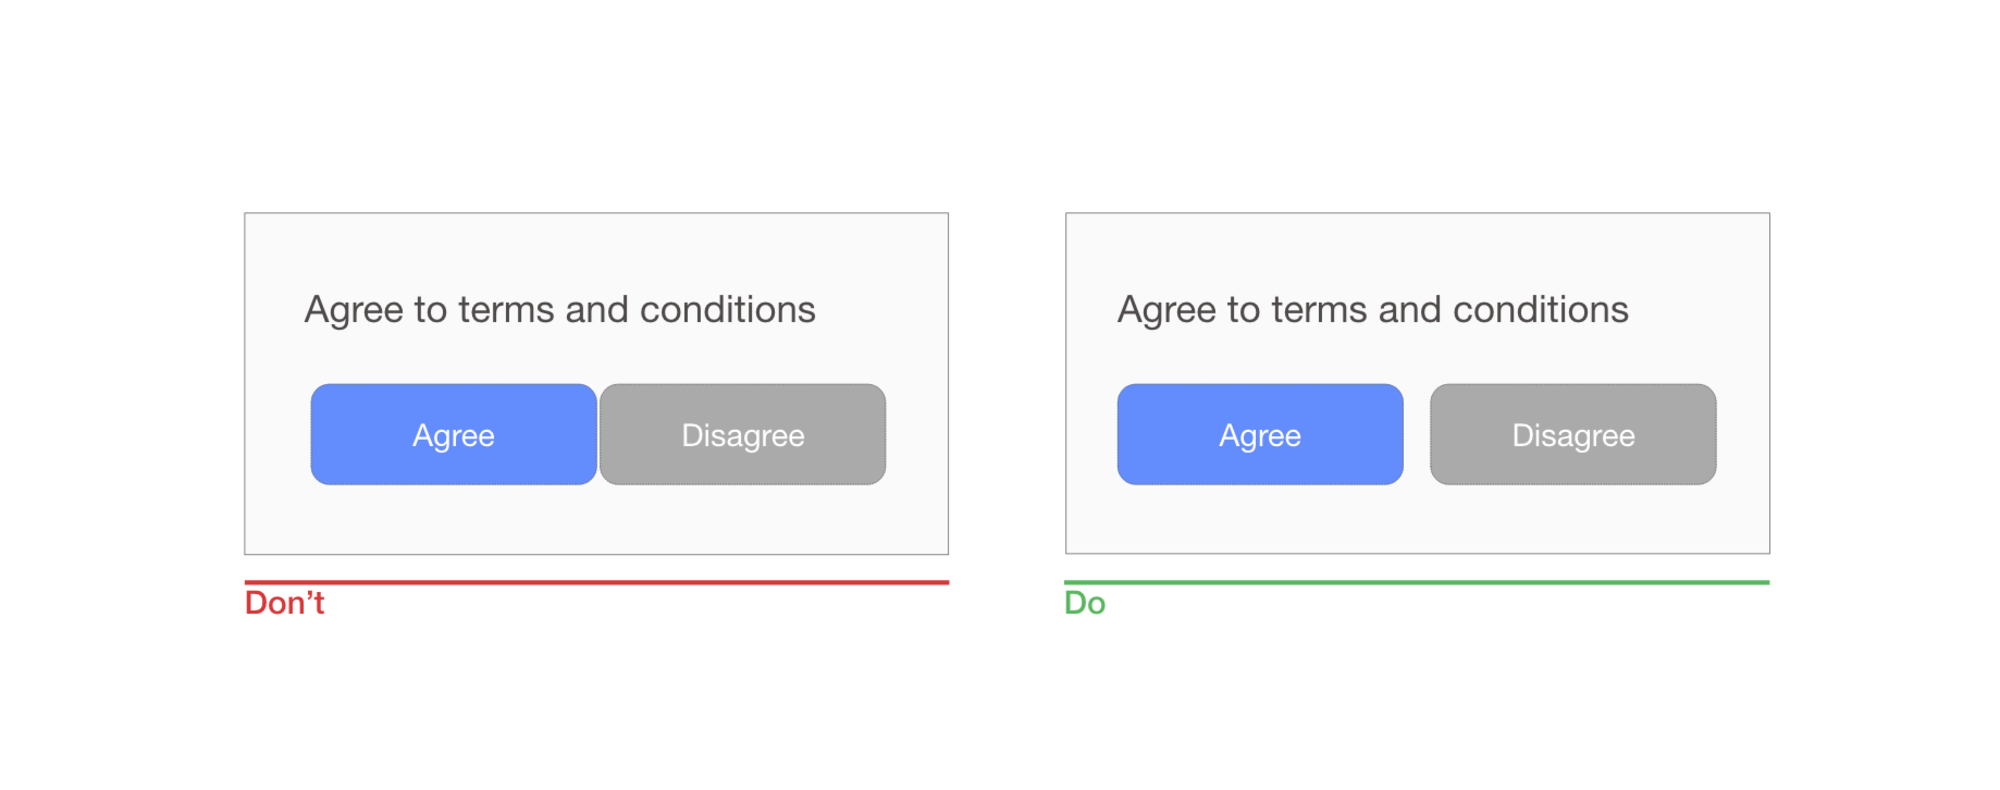
Task: Click the "Agree to terms and conditions" heading in the Don't example
Action: pyautogui.click(x=560, y=310)
